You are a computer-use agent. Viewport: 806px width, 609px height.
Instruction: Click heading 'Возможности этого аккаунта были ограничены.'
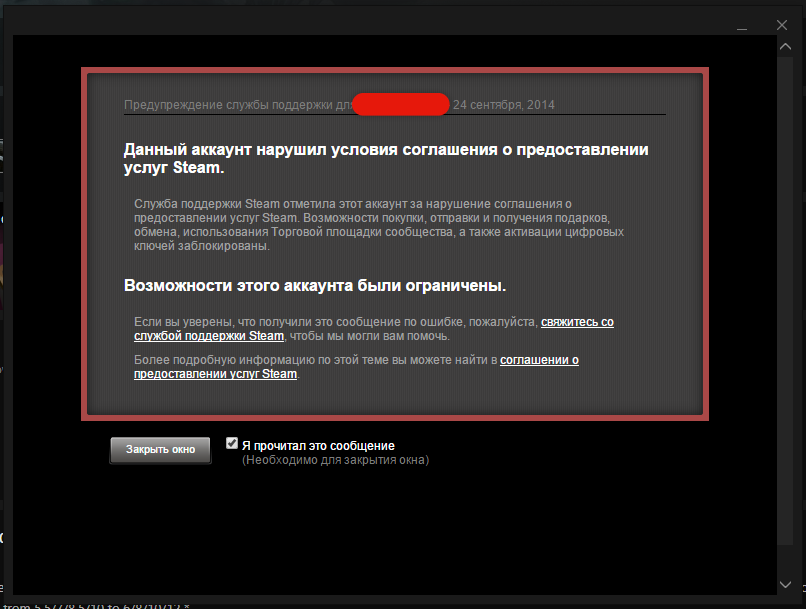click(x=315, y=285)
